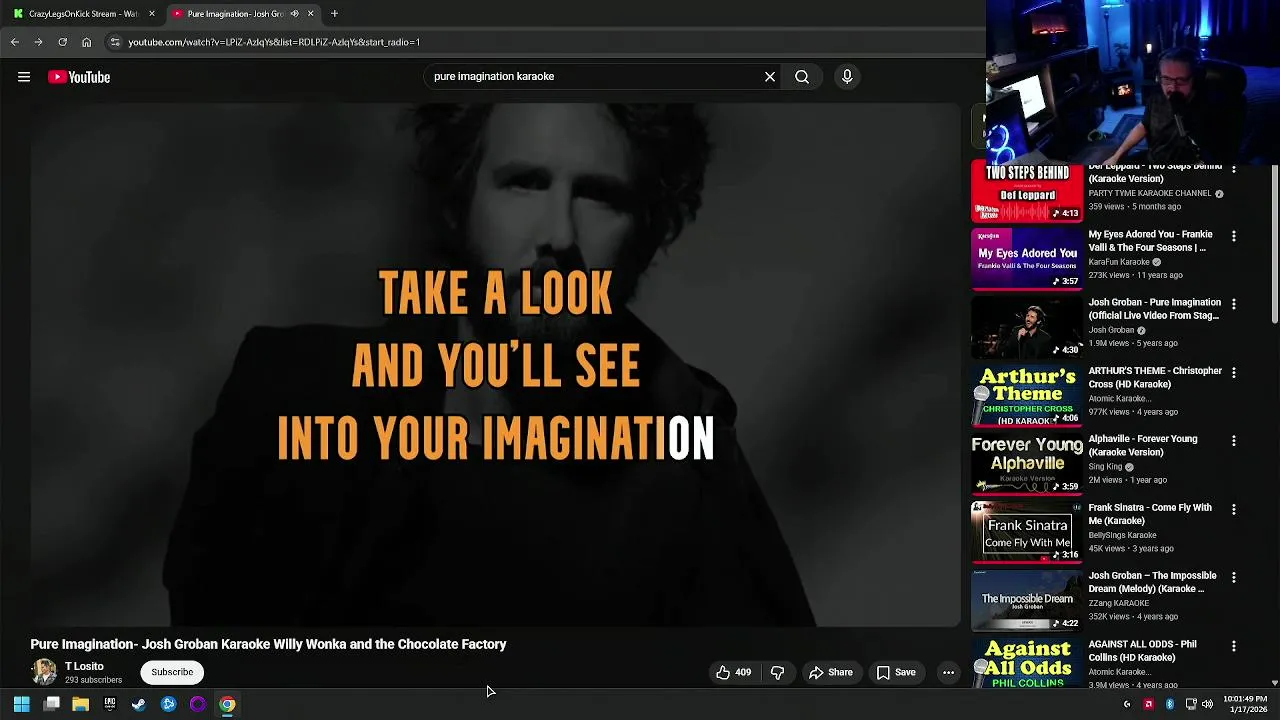Open the taskbar clock and date
The width and height of the screenshot is (1280, 720).
click(1245, 704)
